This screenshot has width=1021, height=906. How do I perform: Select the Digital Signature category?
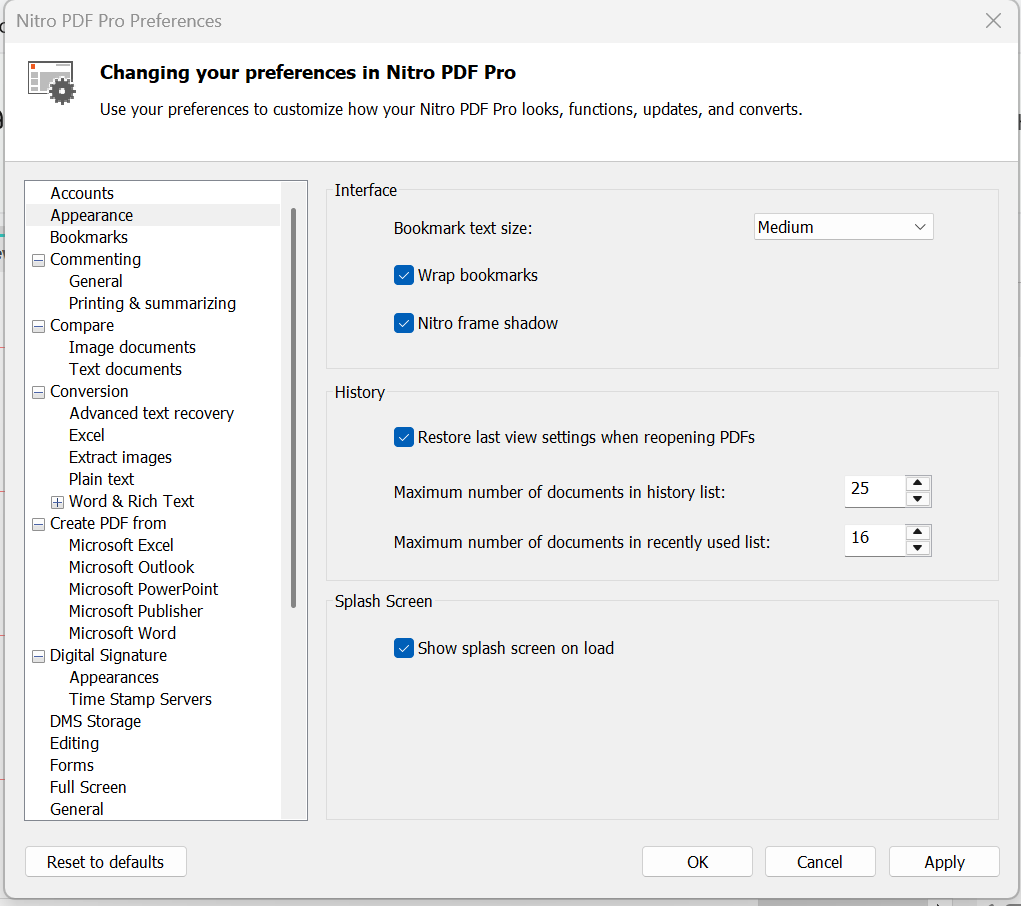coord(108,656)
